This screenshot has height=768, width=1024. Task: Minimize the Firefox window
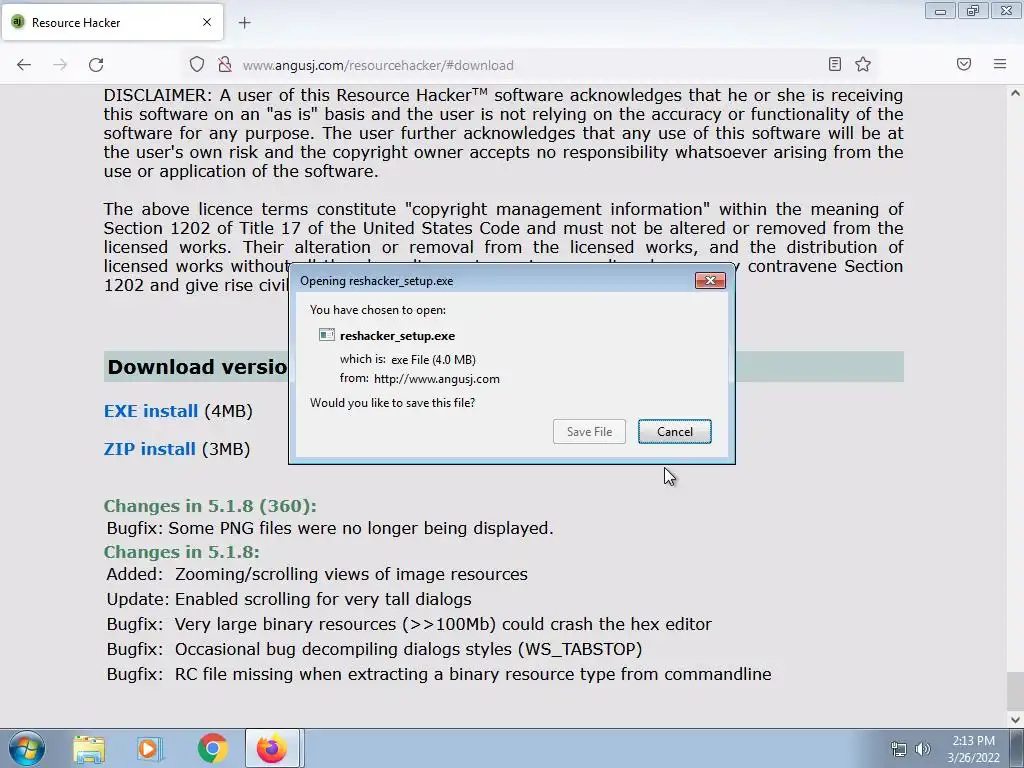[940, 11]
